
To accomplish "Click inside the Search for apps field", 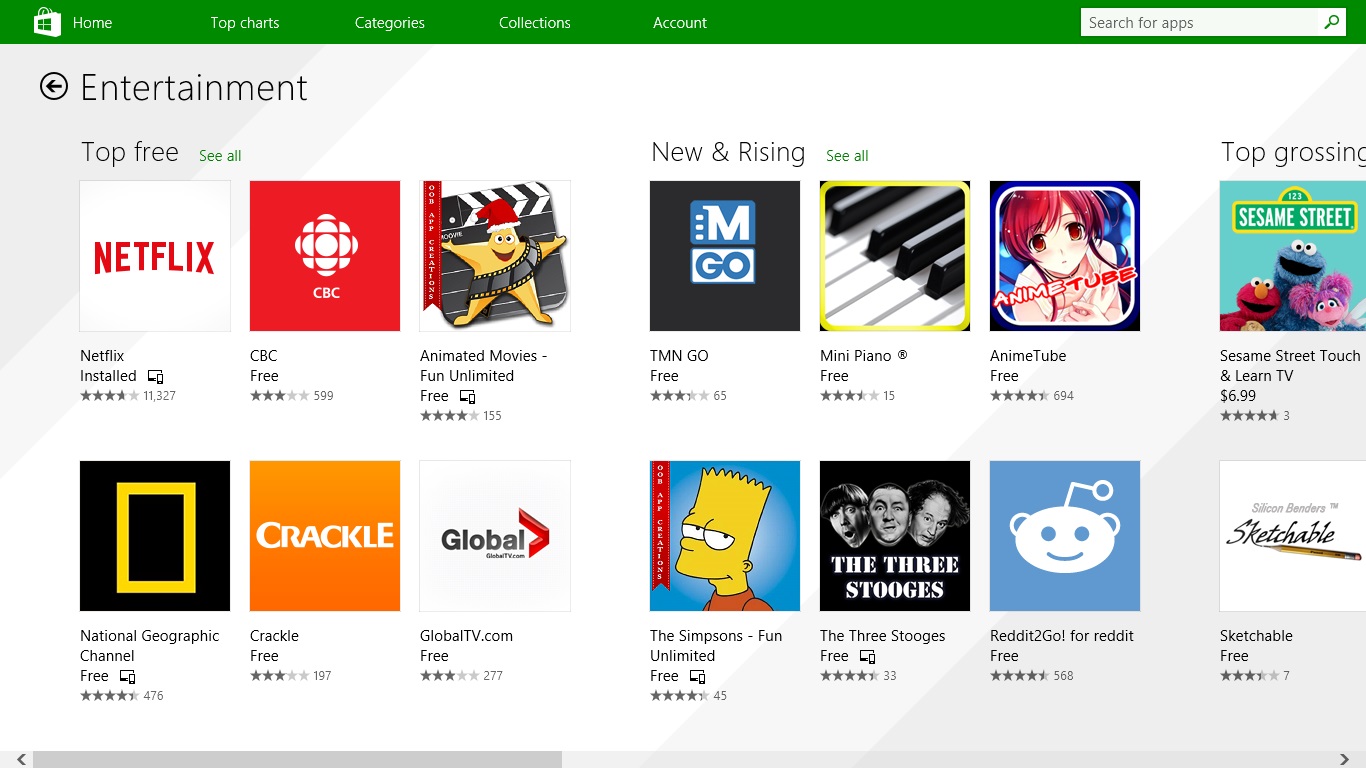I will pyautogui.click(x=1200, y=22).
